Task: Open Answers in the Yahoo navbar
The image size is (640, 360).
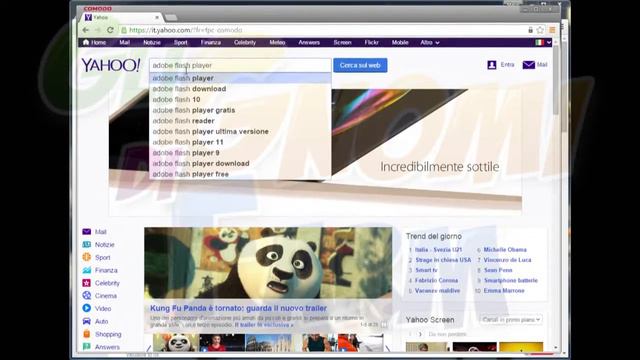Action: click(309, 42)
